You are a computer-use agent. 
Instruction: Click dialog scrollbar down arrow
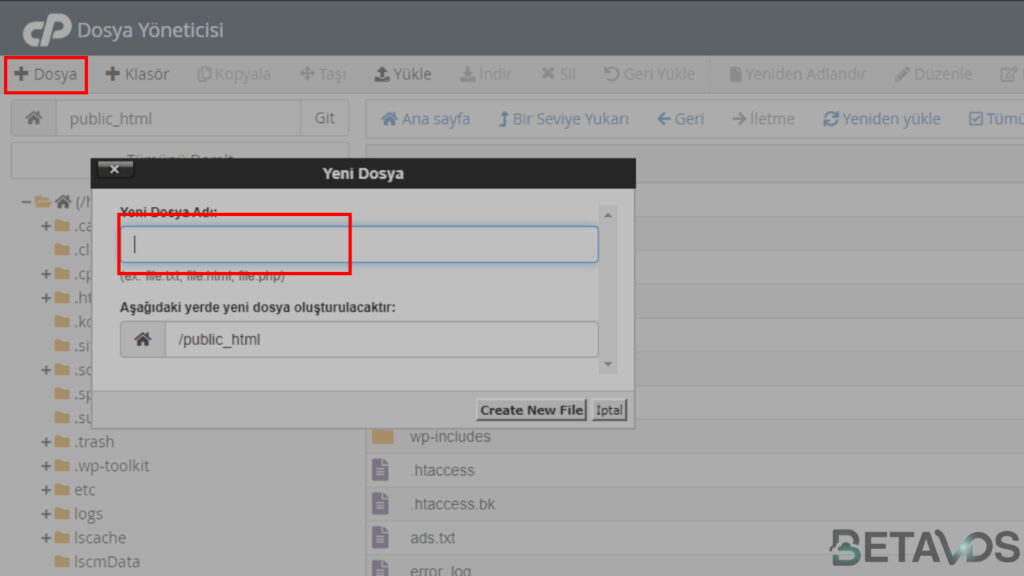(x=608, y=364)
